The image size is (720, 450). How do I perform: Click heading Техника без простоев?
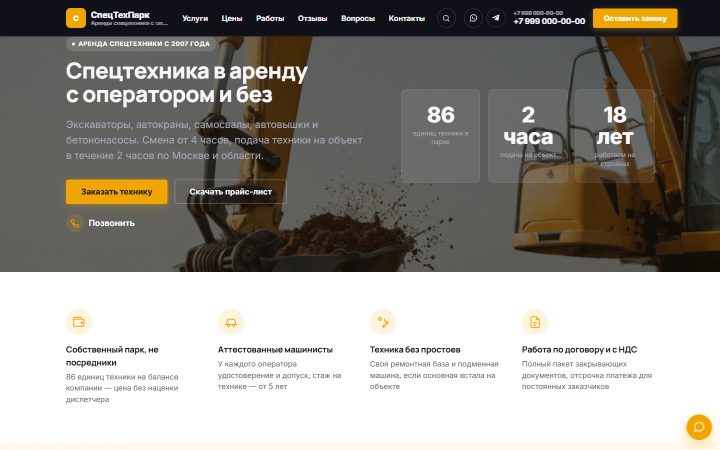[415, 349]
